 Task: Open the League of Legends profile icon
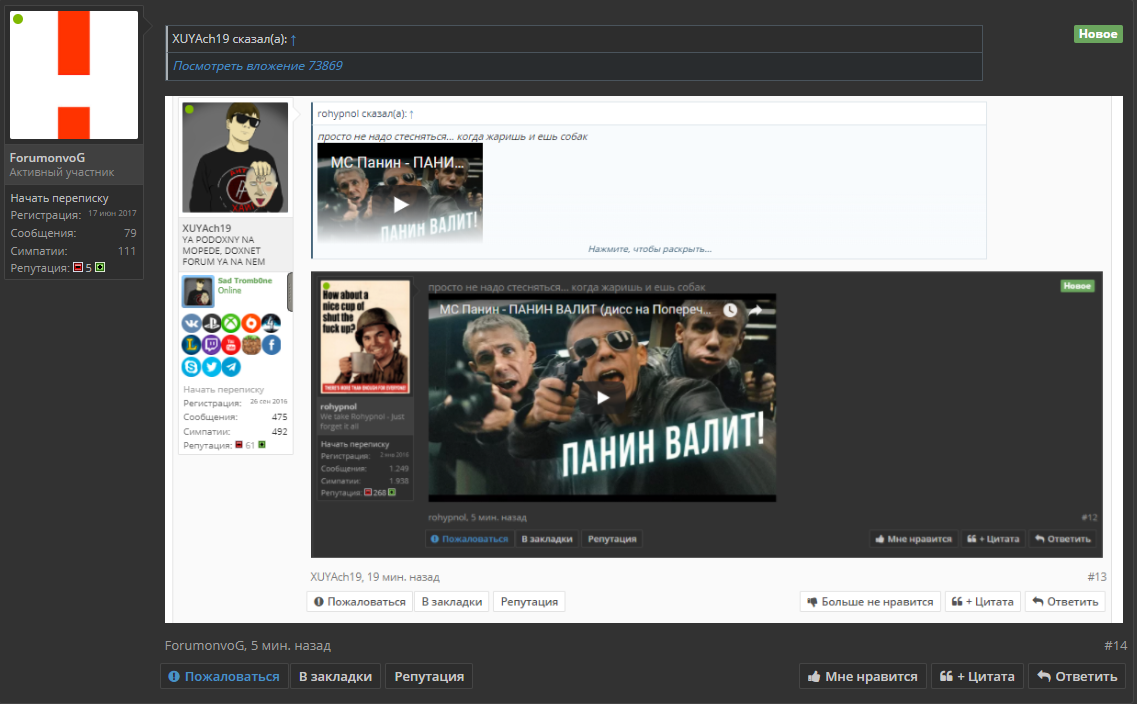(x=191, y=345)
